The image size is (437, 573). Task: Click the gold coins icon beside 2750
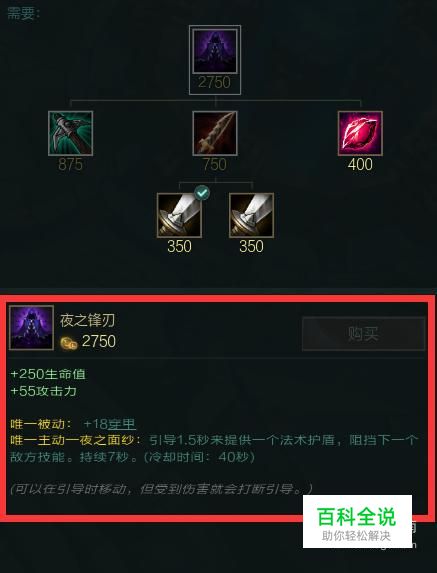[x=69, y=344]
